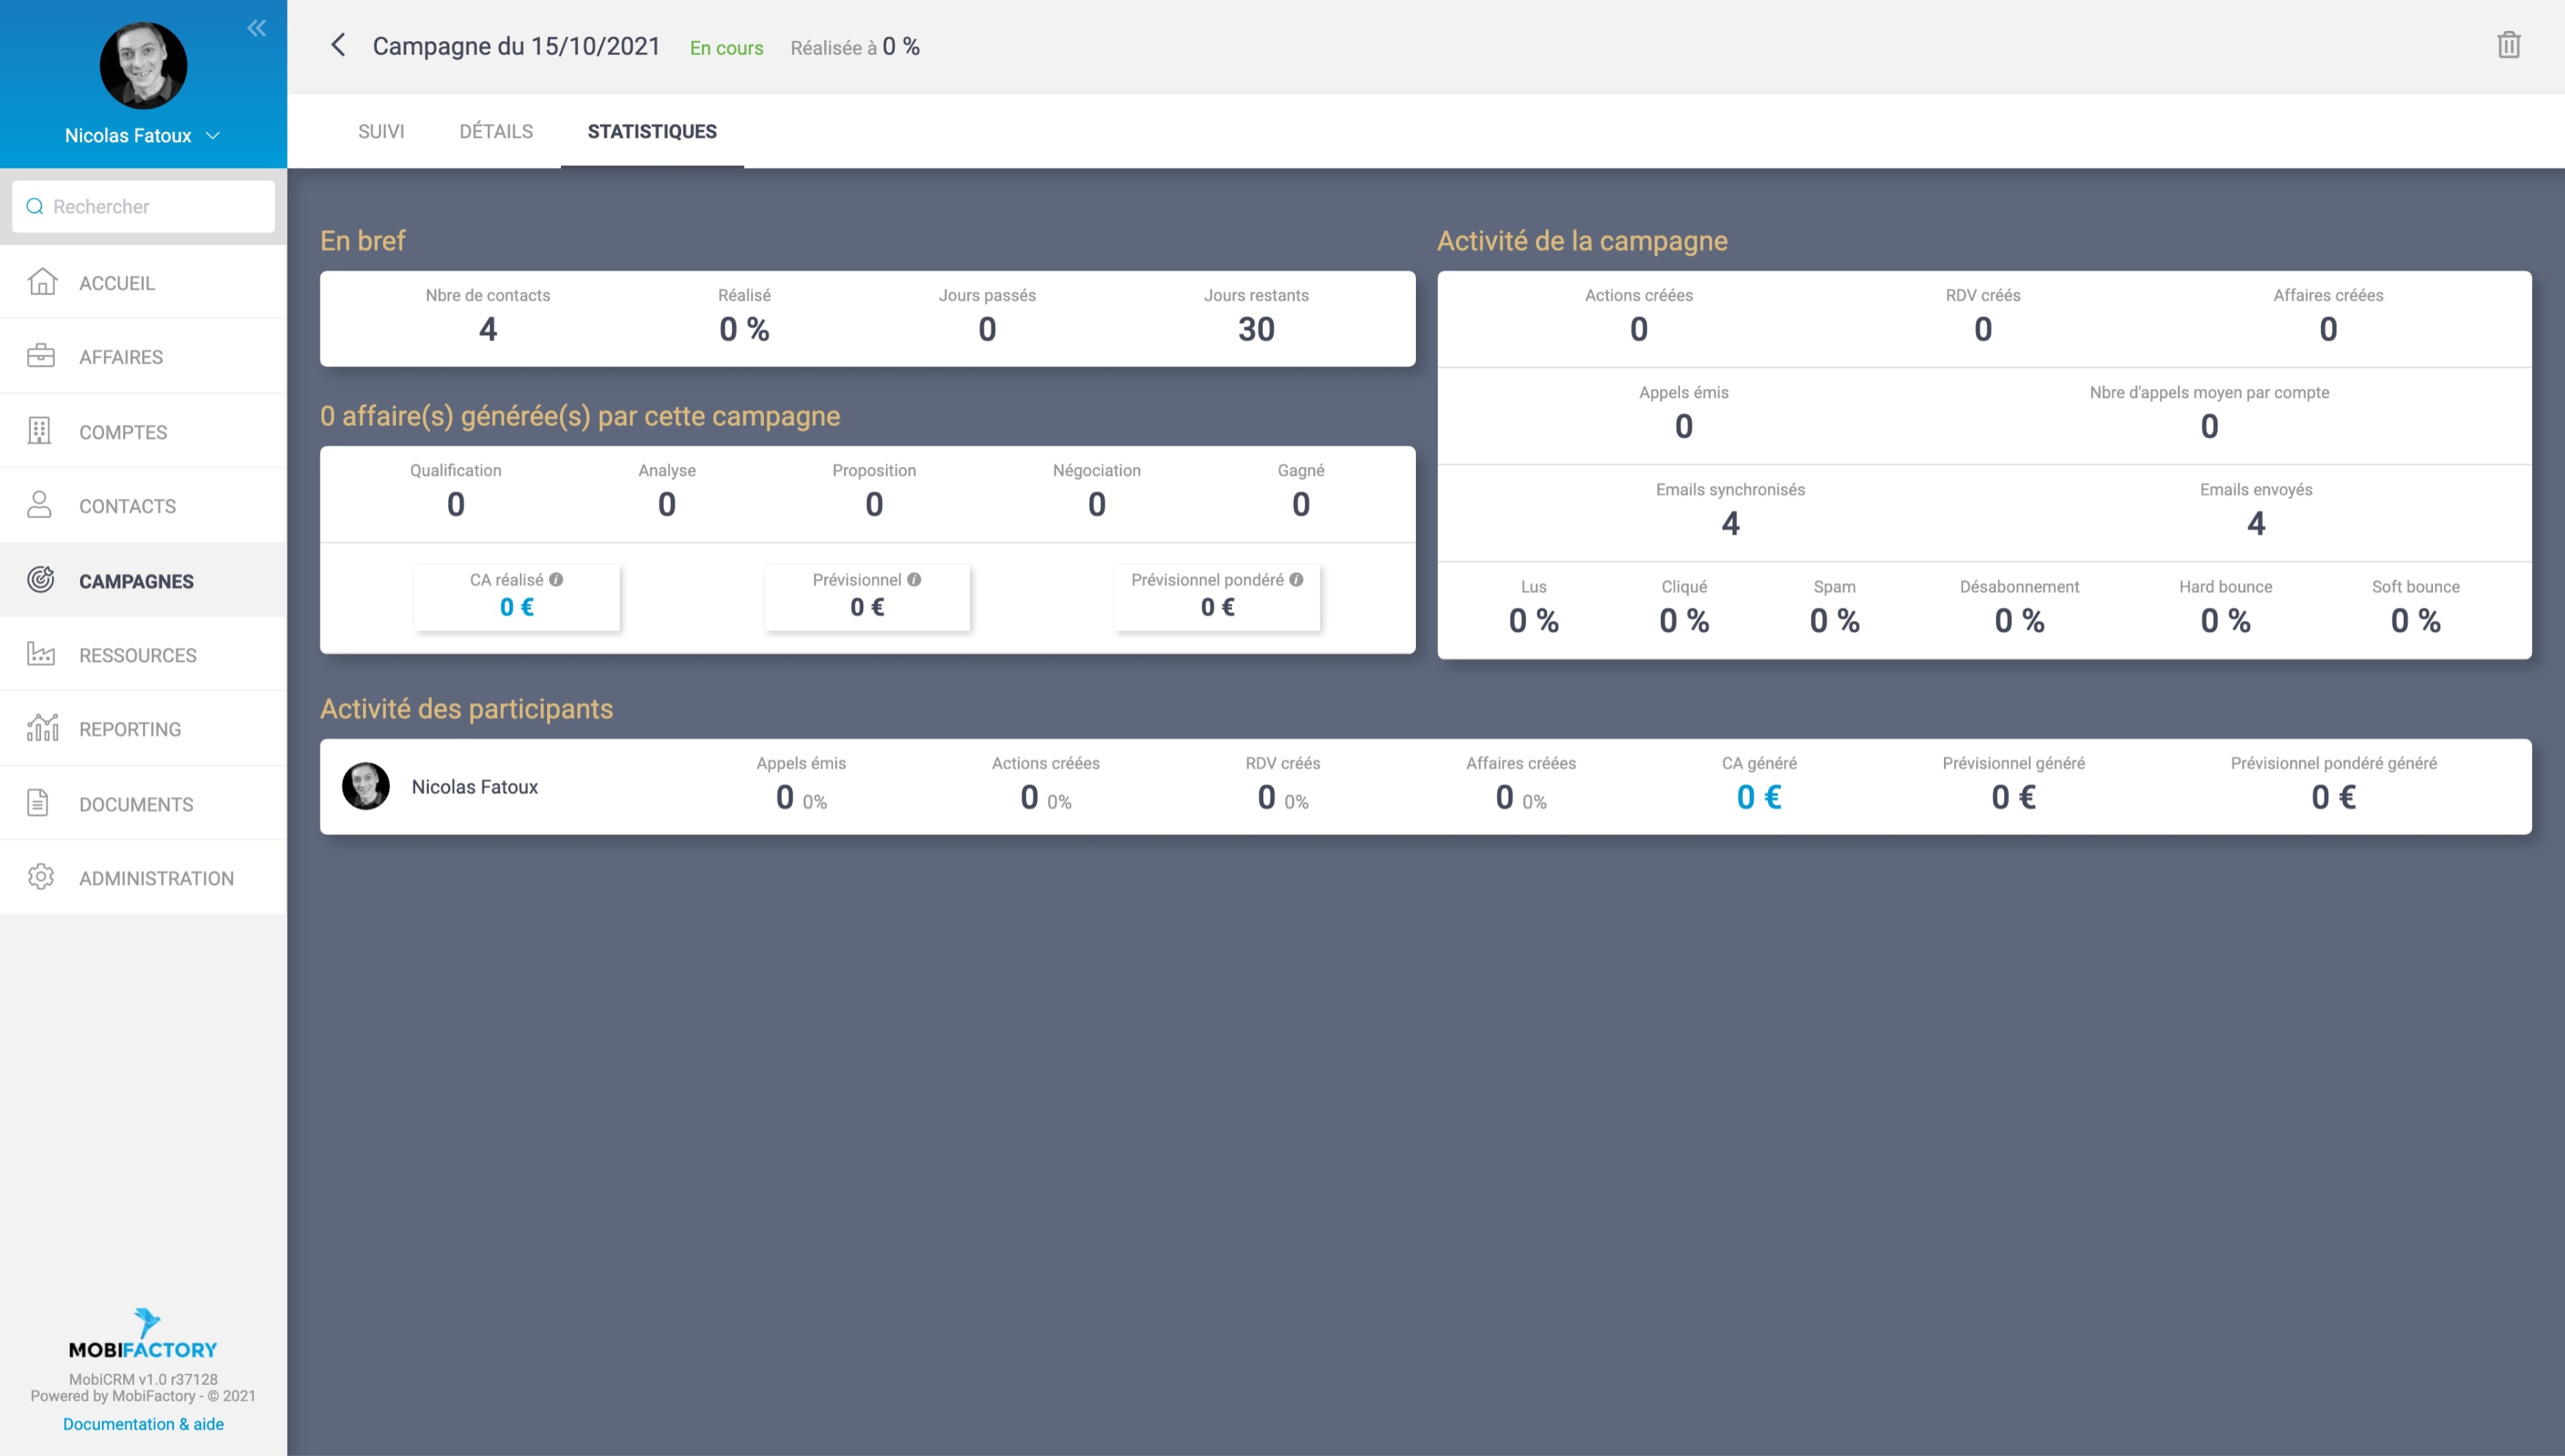This screenshot has height=1456, width=2565.
Task: Click the Administration gear icon
Action: coord(41,877)
